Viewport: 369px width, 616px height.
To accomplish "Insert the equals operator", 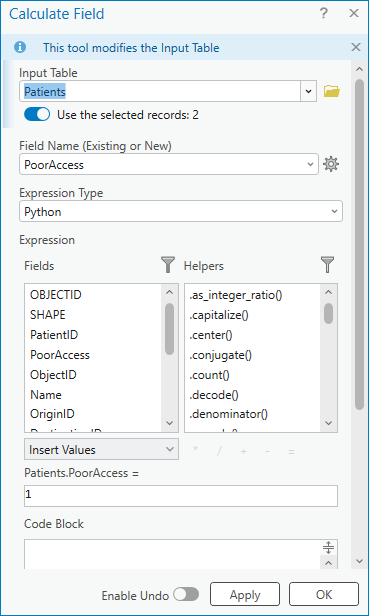I will (291, 451).
